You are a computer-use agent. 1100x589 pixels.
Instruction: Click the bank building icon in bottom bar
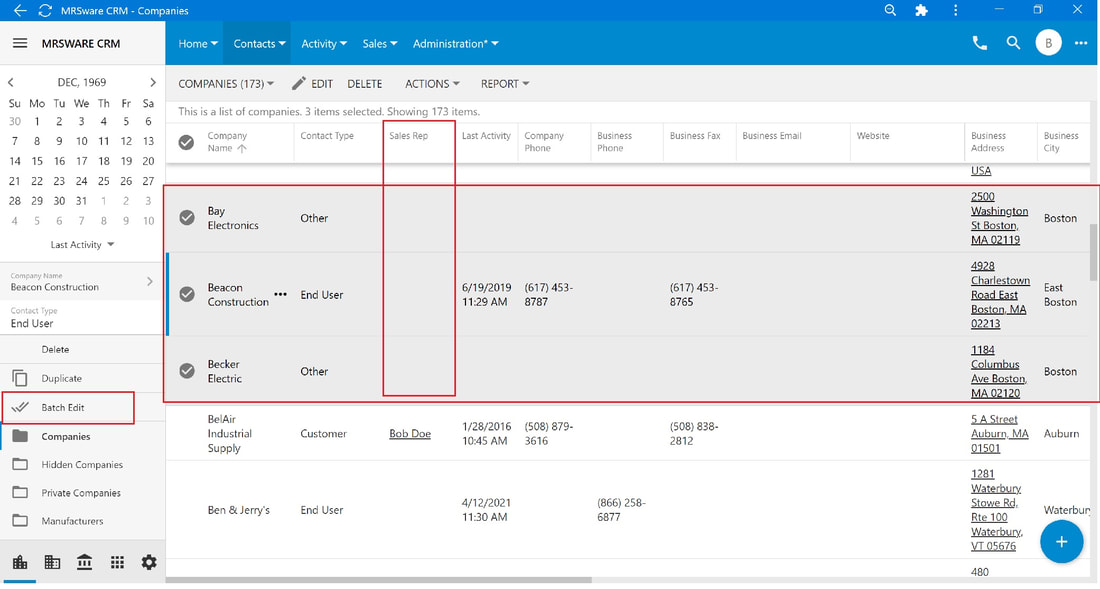pos(84,562)
